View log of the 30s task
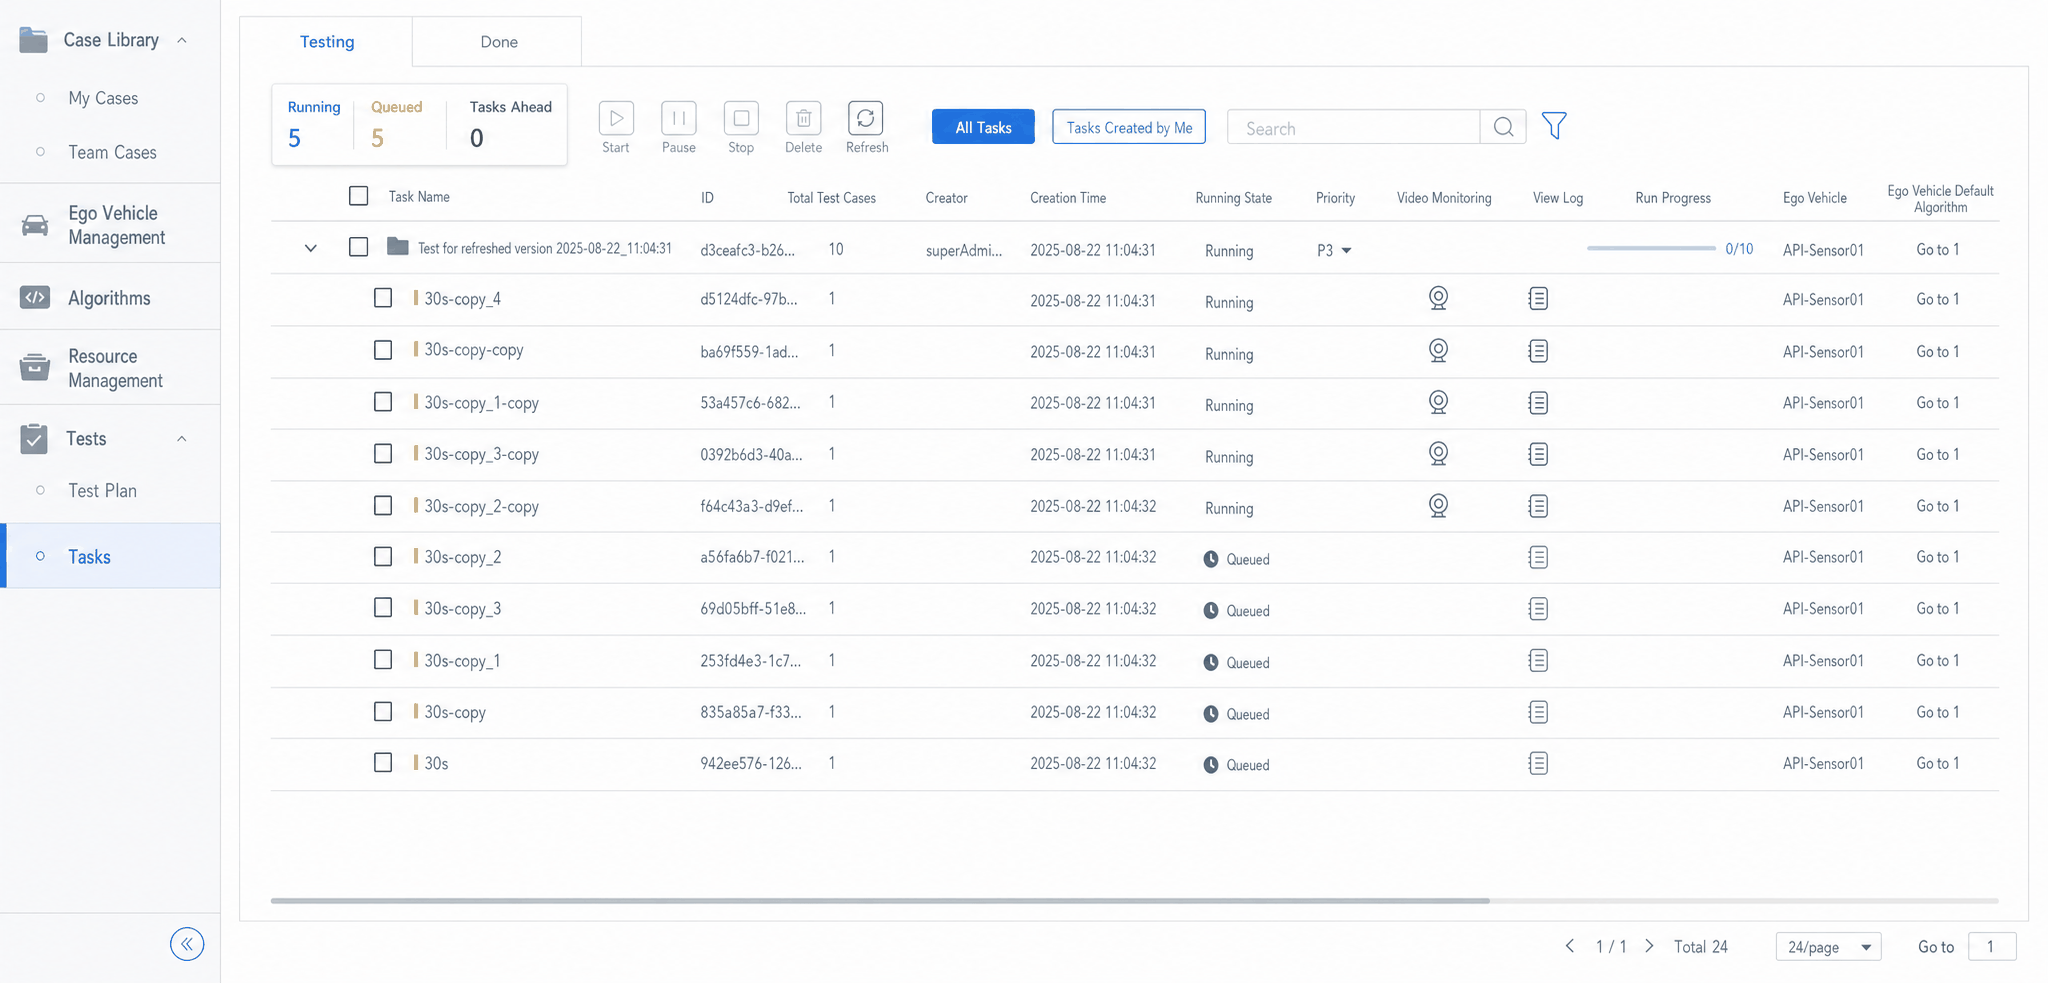 tap(1538, 763)
